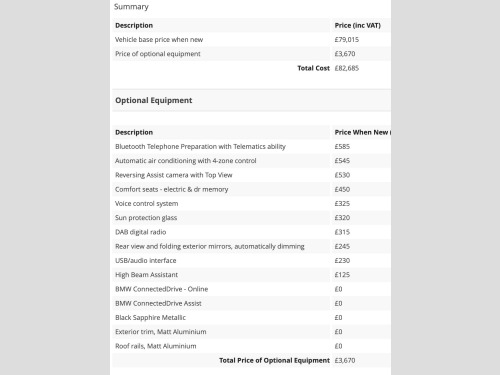Select the Price of optional equipment row
Image resolution: width=500 pixels, height=375 pixels.
(x=252, y=54)
